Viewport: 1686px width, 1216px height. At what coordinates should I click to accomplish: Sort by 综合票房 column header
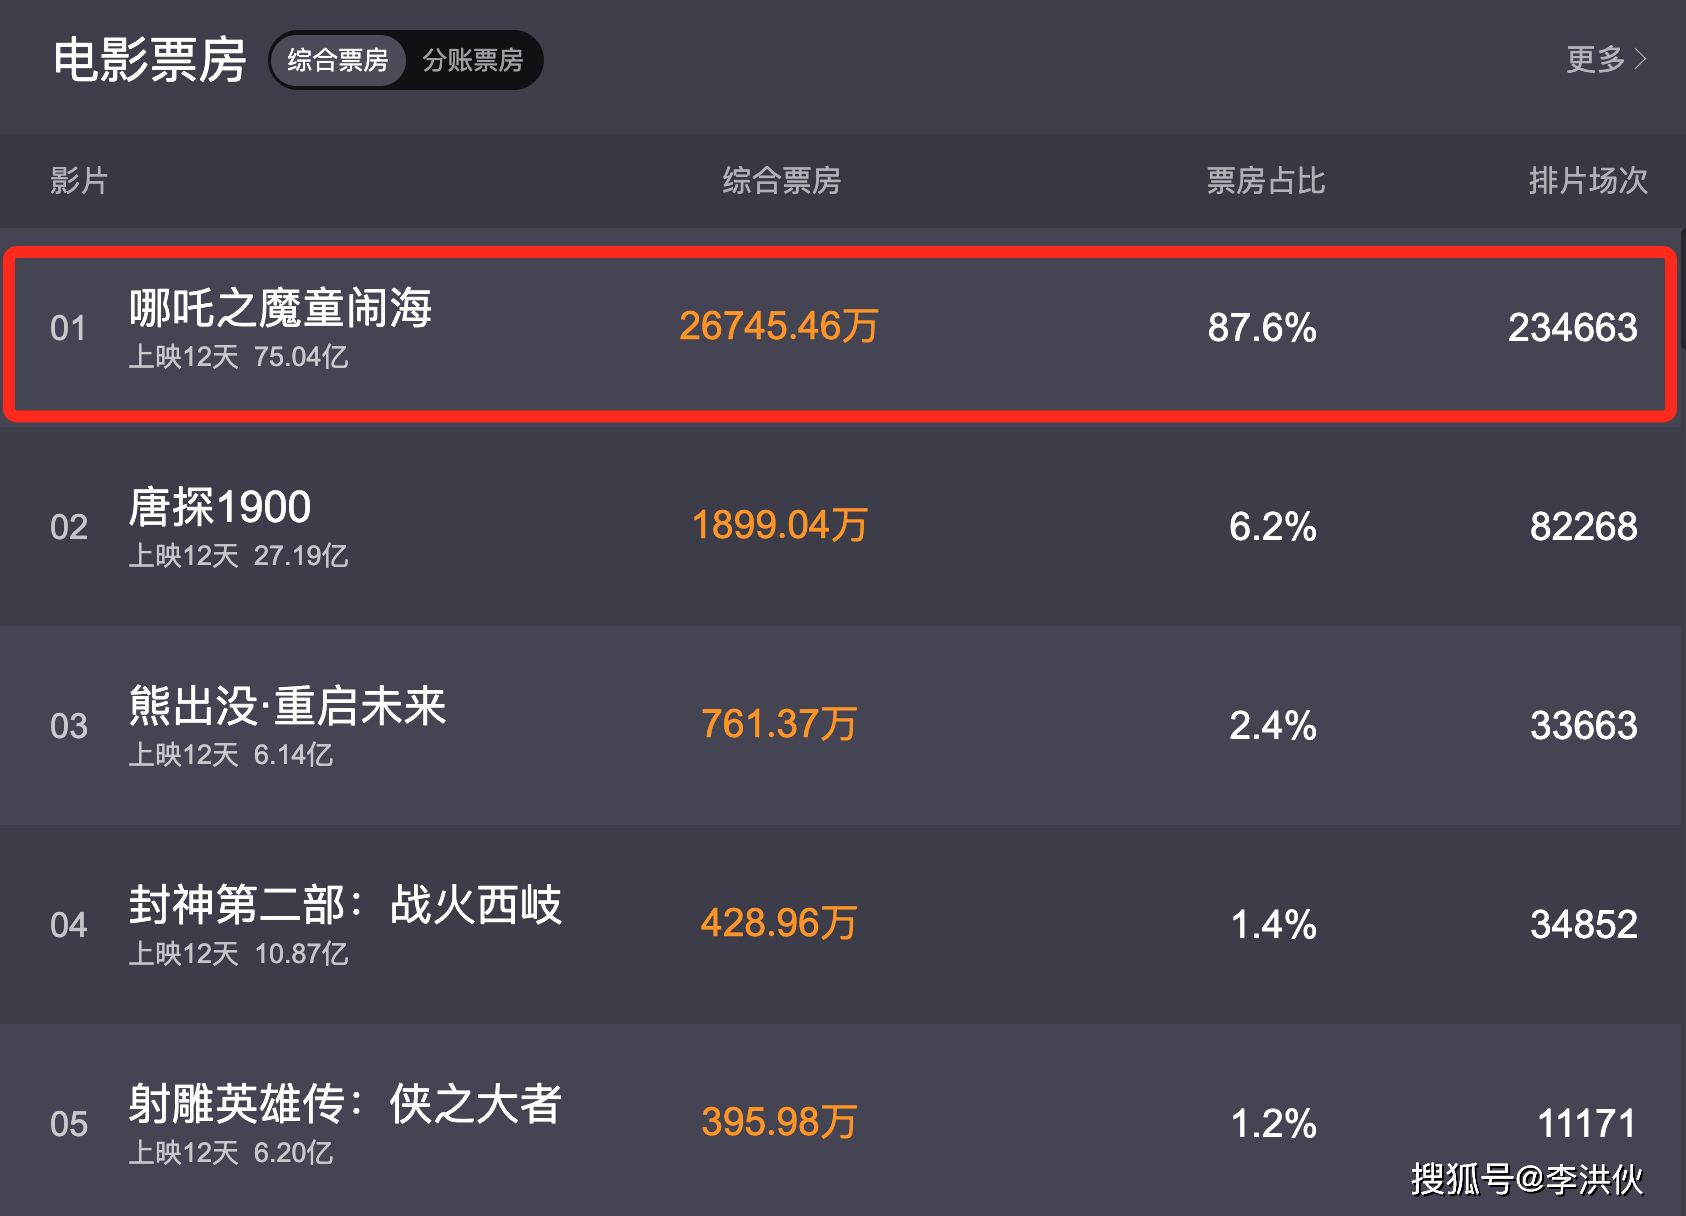pos(781,180)
